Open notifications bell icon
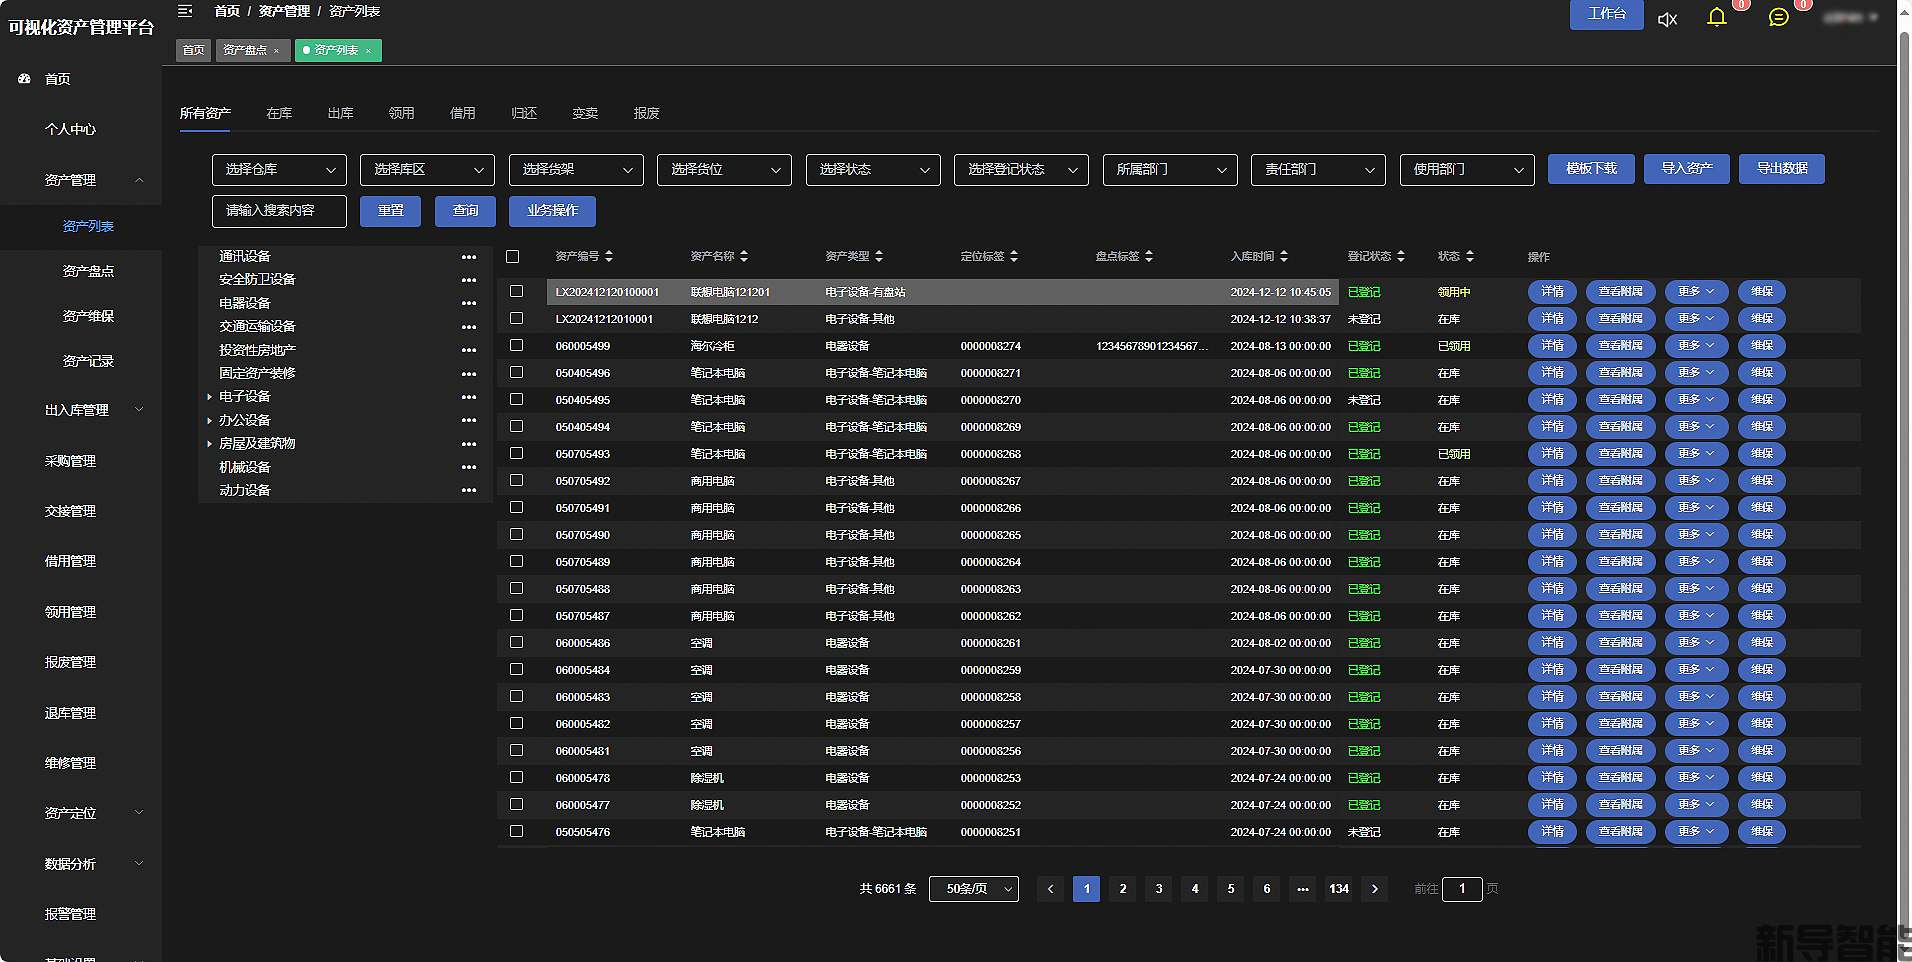The width and height of the screenshot is (1912, 962). pyautogui.click(x=1716, y=17)
